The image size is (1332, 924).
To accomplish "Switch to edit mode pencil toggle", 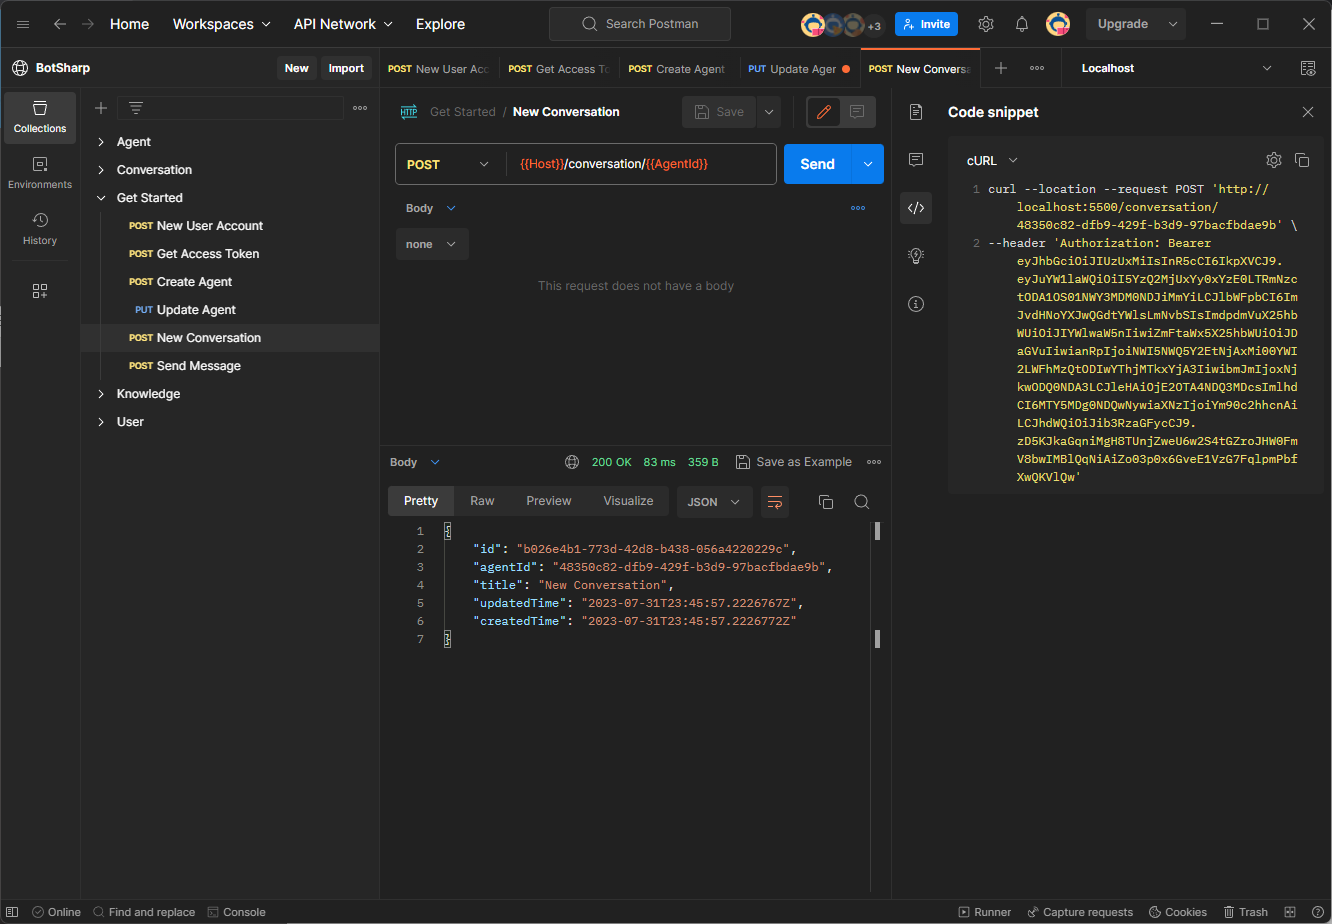I will tap(824, 112).
